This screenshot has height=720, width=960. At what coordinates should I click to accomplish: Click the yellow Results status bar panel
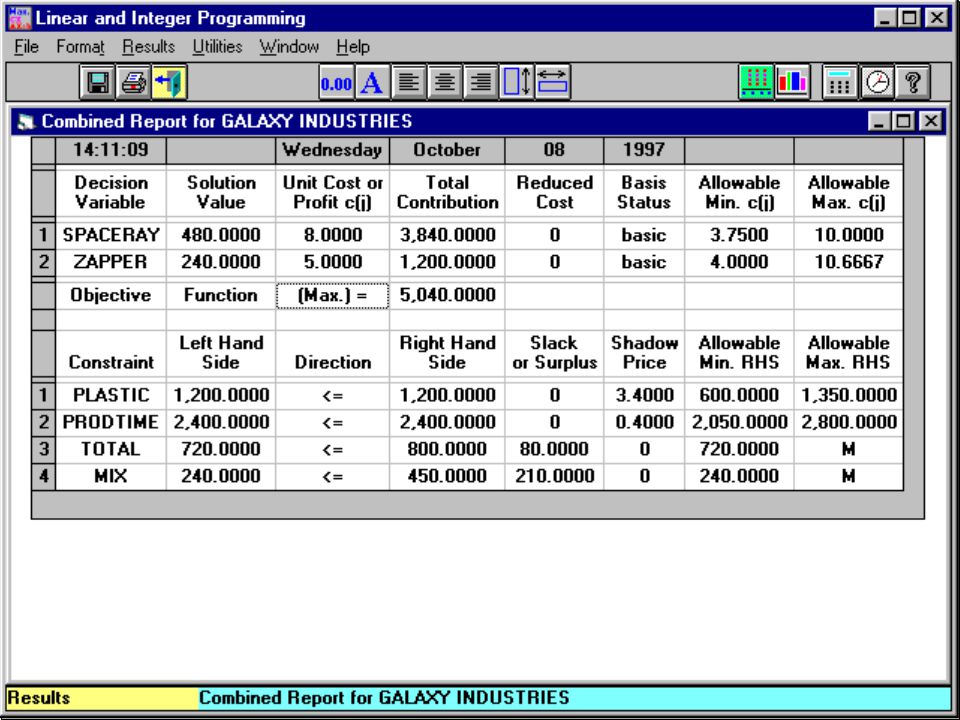pyautogui.click(x=102, y=698)
